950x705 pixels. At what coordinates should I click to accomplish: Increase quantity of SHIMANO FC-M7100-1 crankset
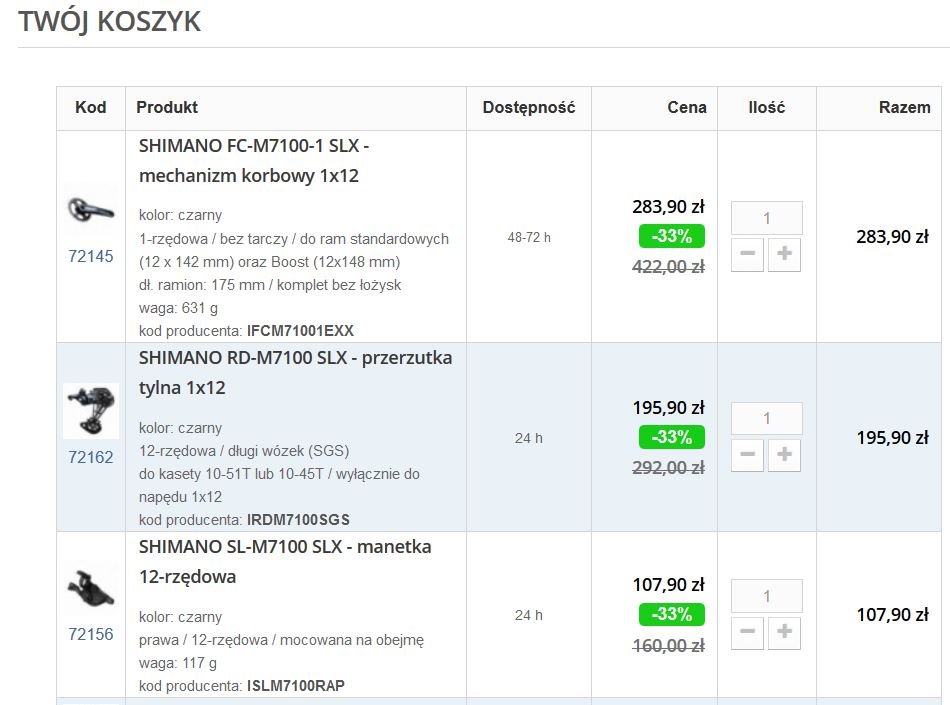coord(784,254)
